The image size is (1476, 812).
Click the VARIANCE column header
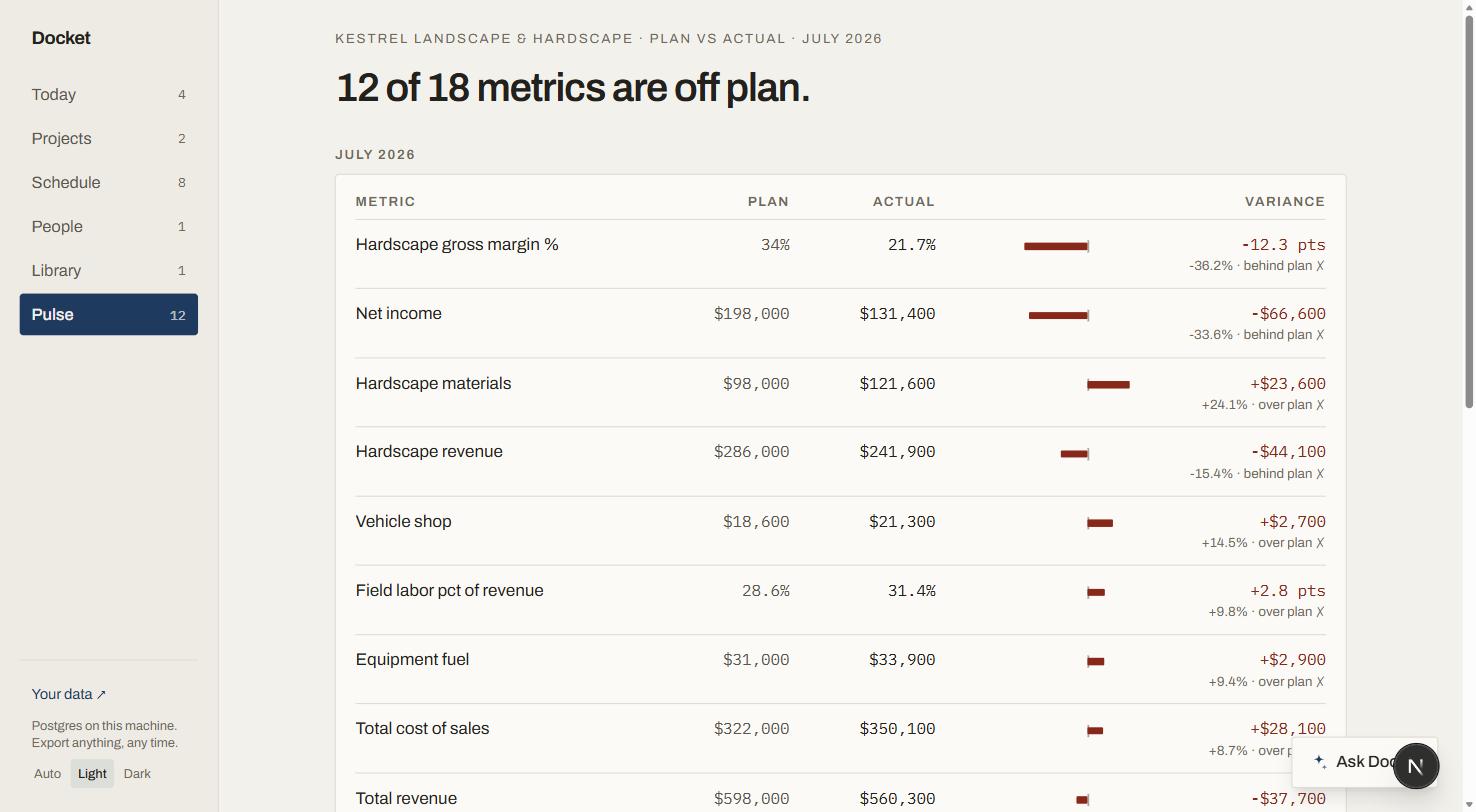coord(1285,202)
